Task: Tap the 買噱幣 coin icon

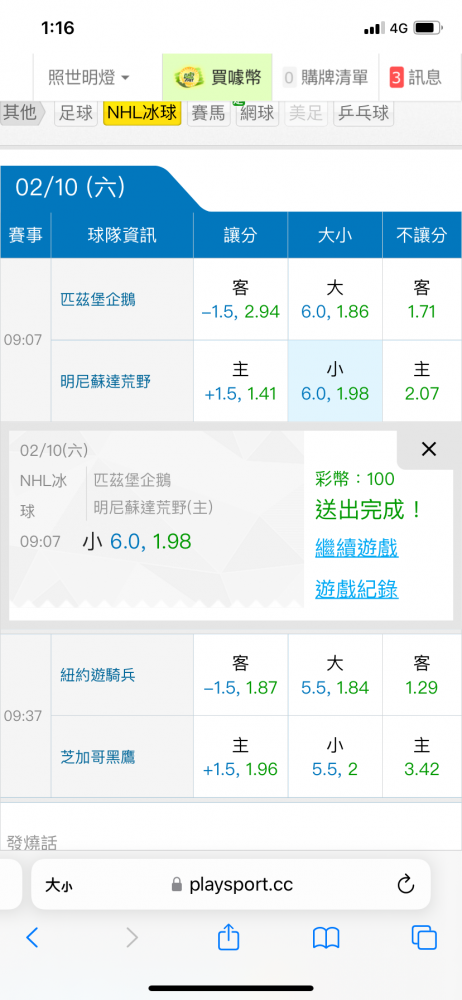Action: 188,78
